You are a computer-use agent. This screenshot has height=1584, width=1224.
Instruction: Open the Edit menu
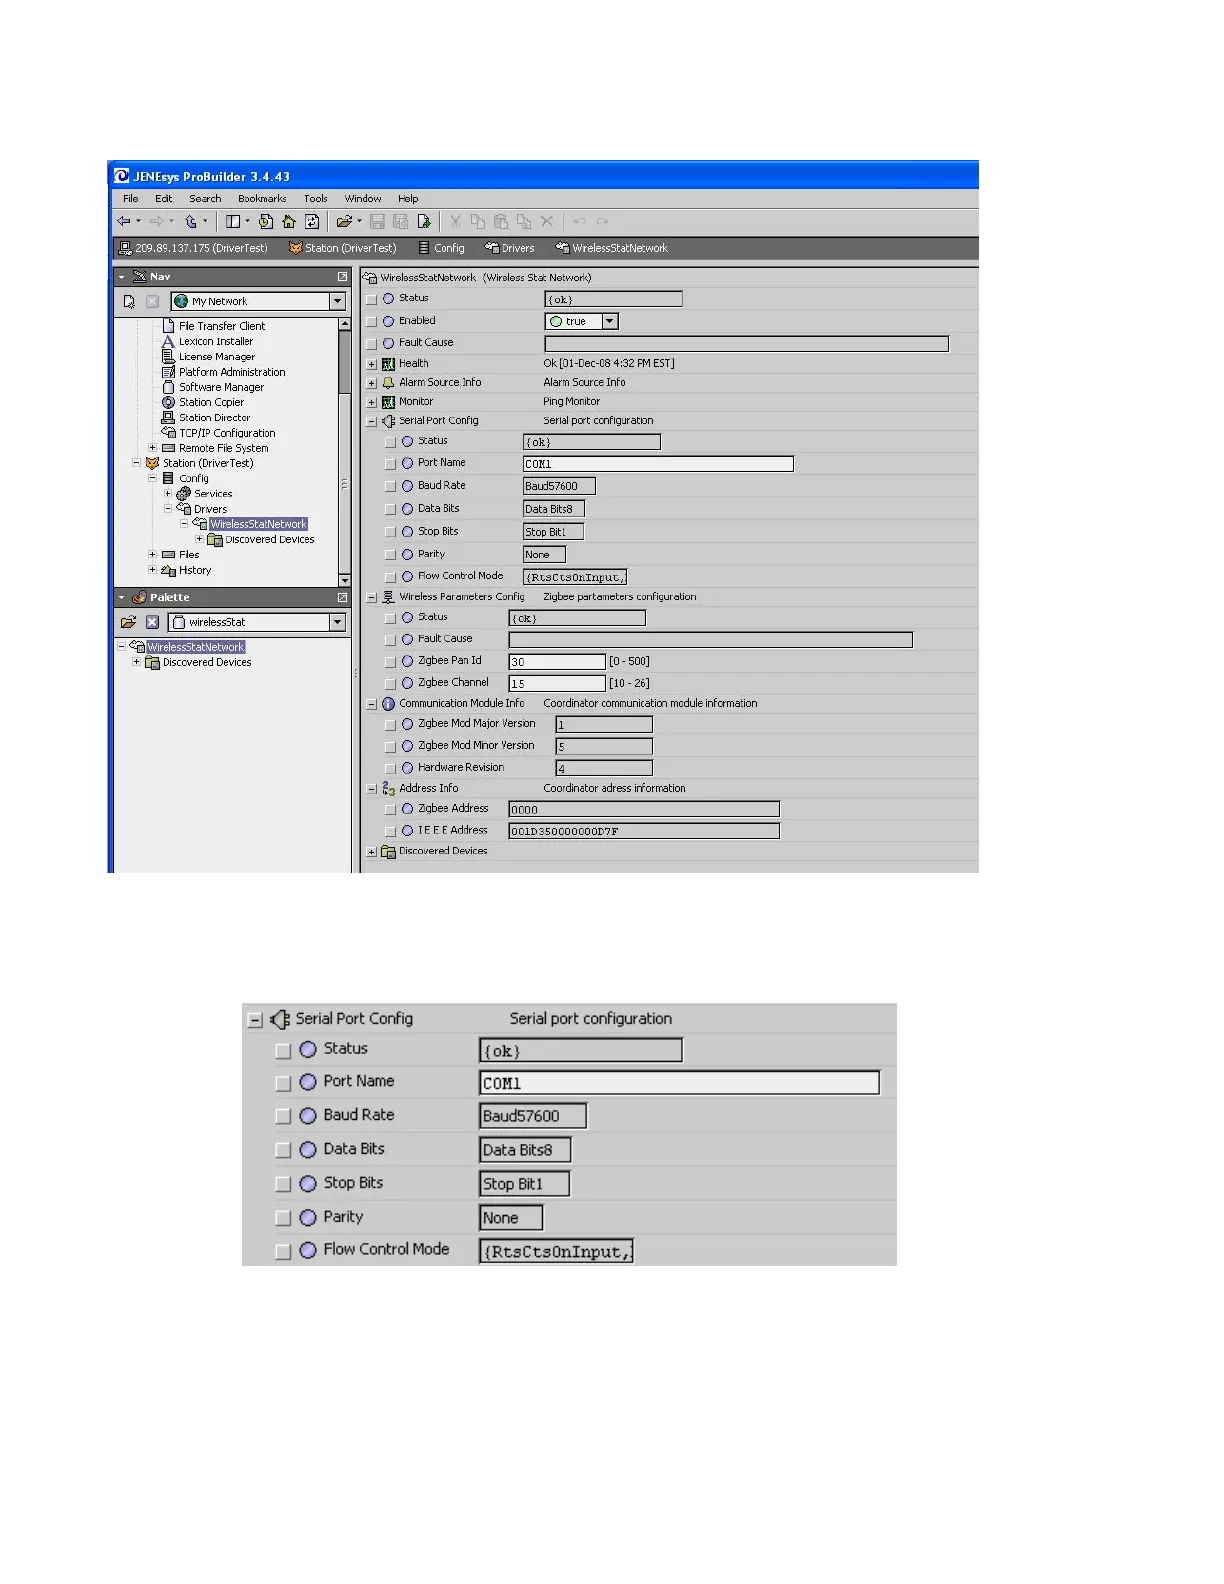click(164, 199)
